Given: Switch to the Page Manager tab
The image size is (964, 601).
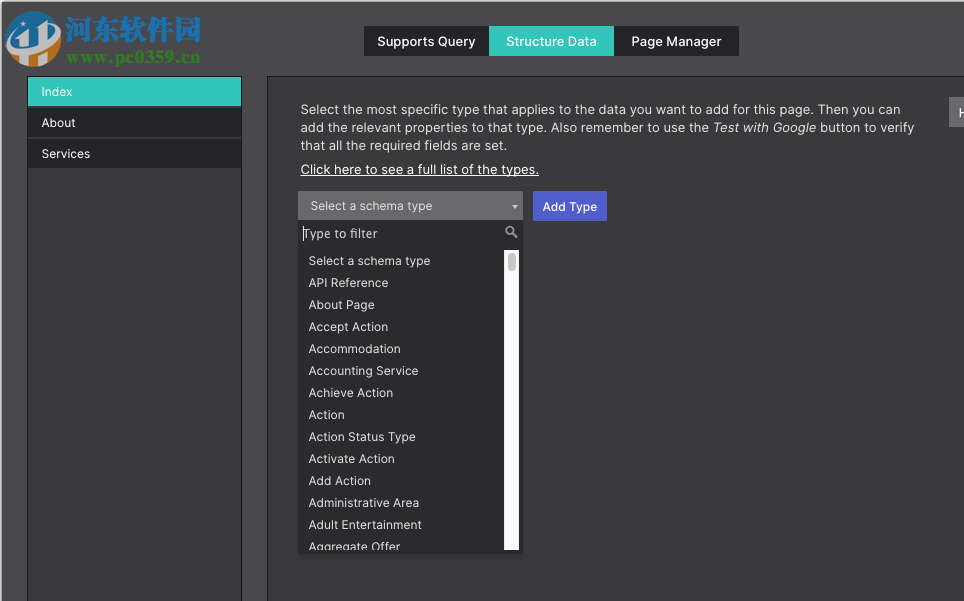Looking at the screenshot, I should point(676,41).
